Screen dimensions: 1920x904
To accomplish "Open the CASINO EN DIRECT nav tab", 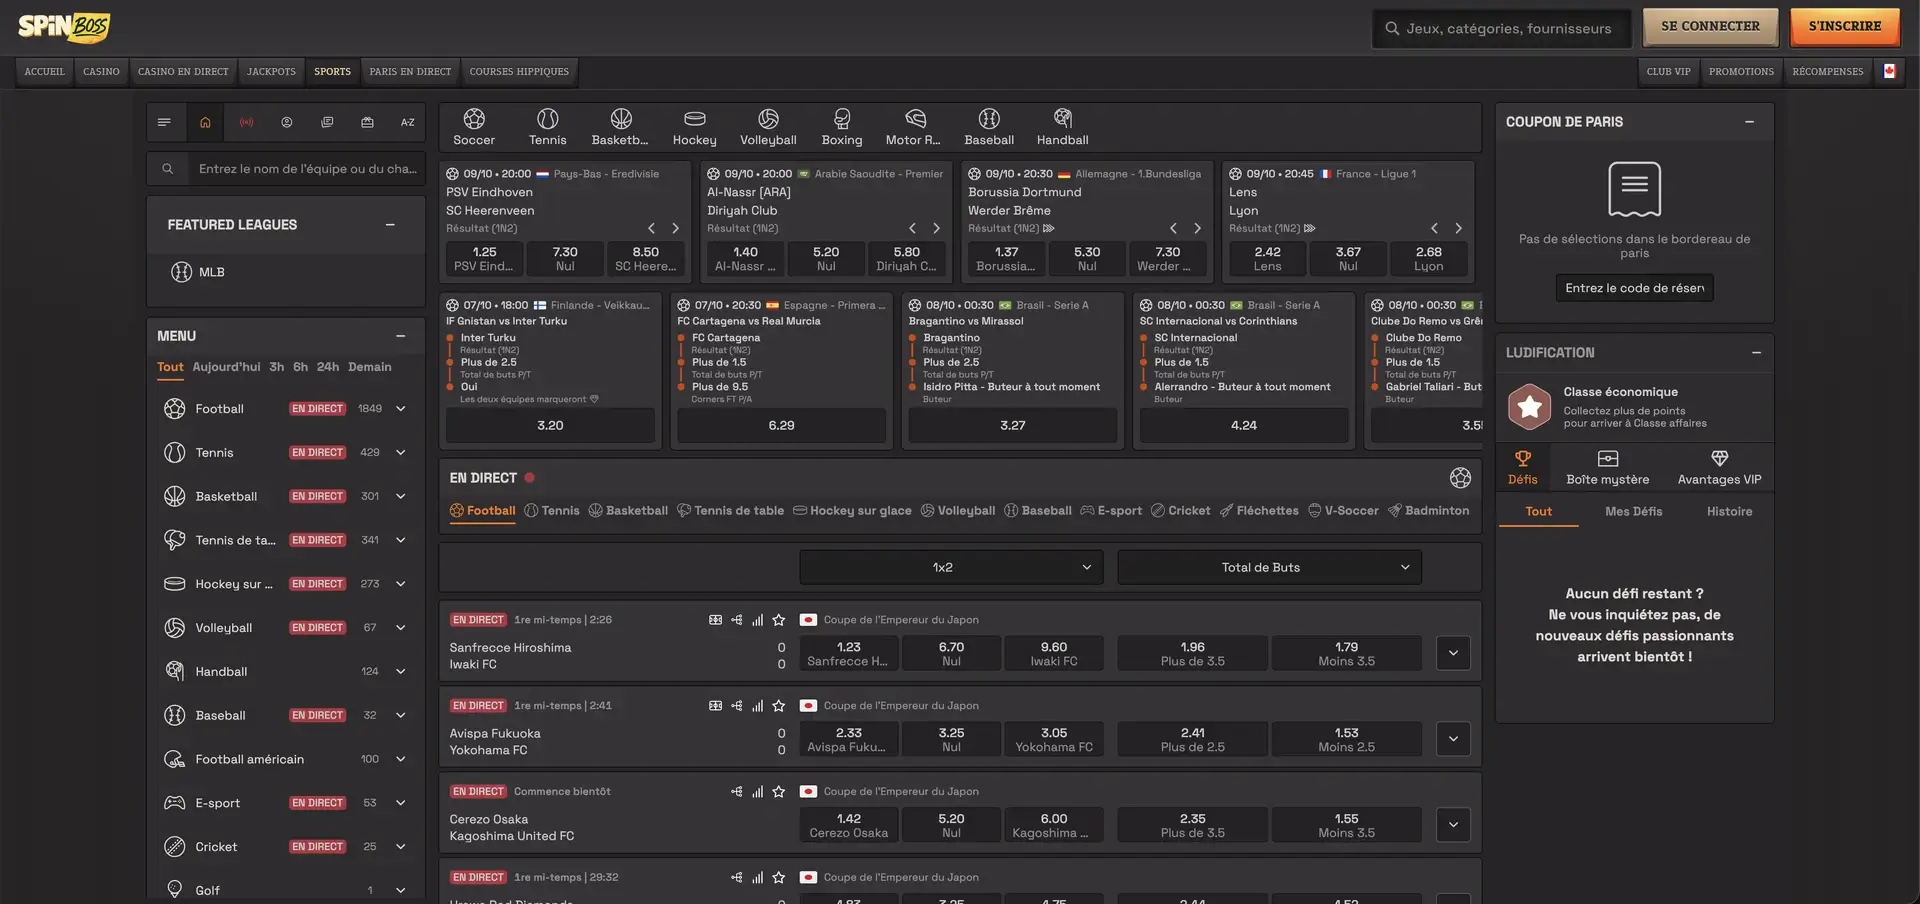I will point(183,72).
